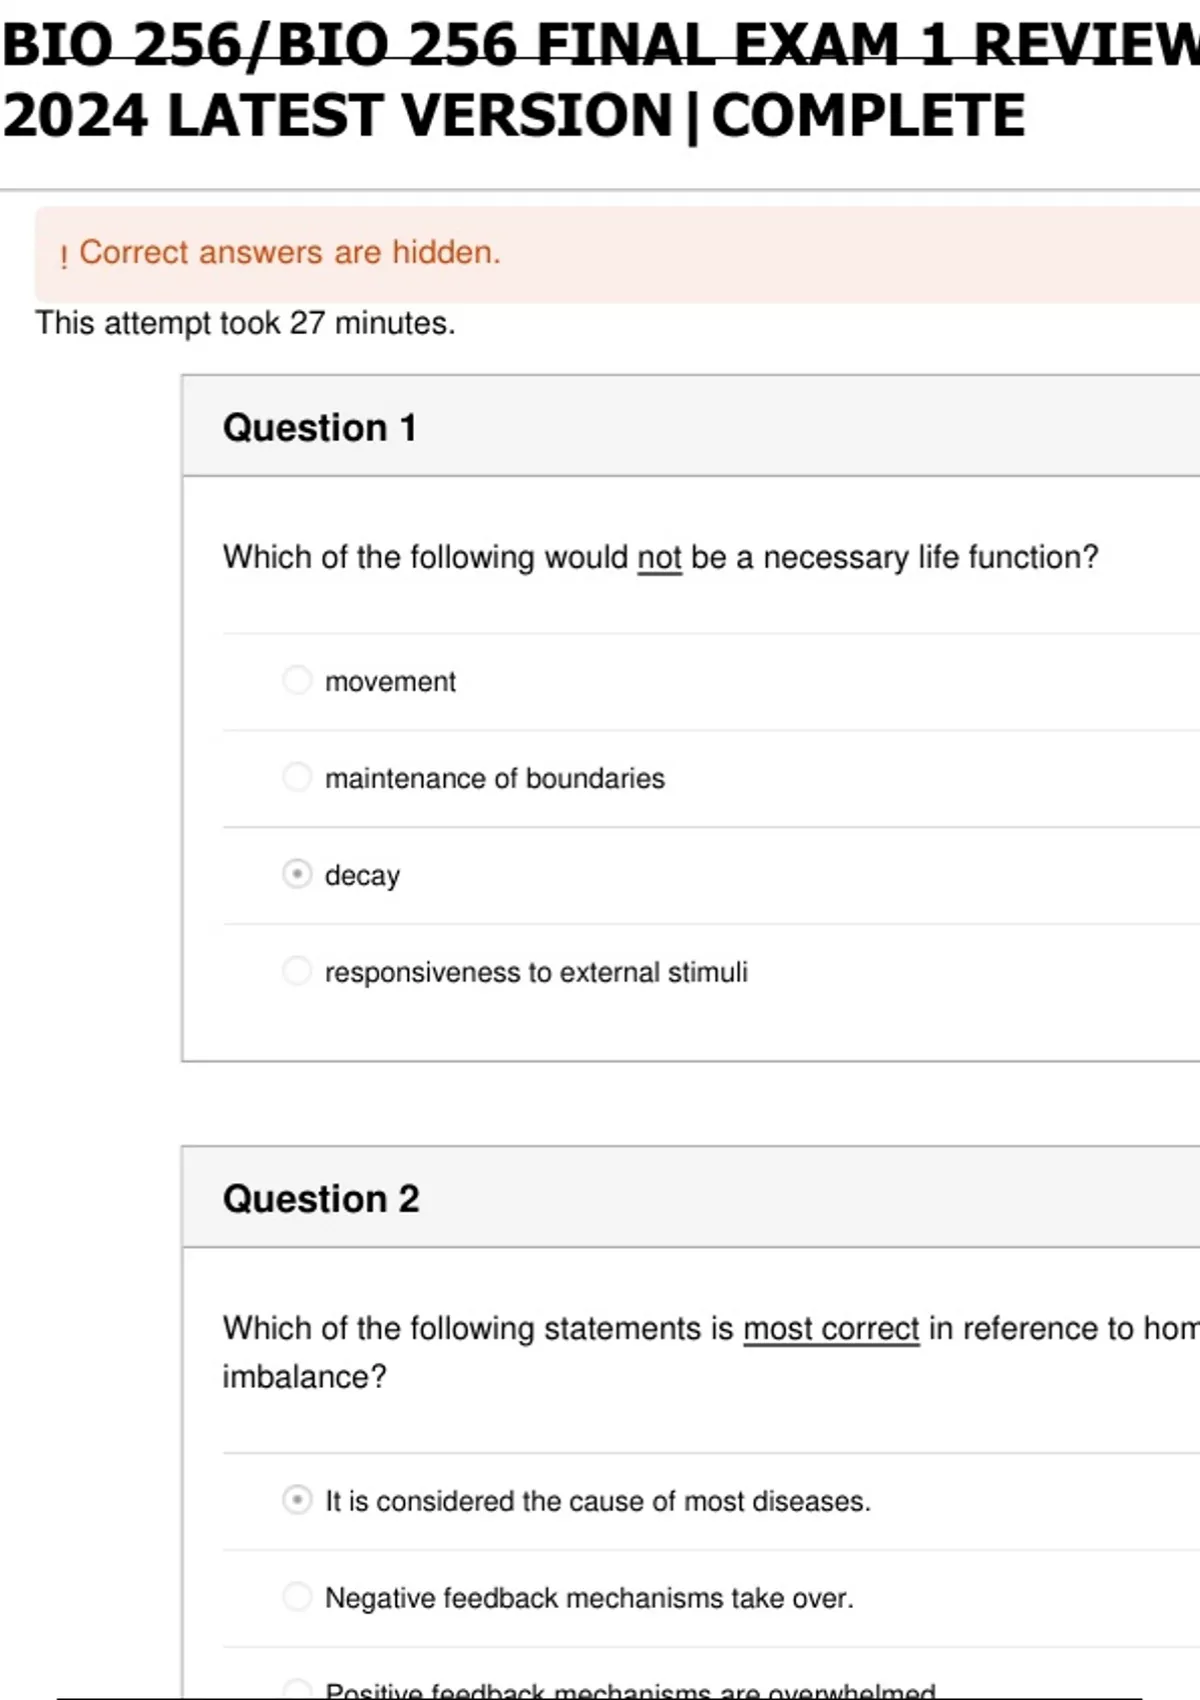Click "This attempt took 27 minutes" text
The width and height of the screenshot is (1200, 1700).
[245, 323]
